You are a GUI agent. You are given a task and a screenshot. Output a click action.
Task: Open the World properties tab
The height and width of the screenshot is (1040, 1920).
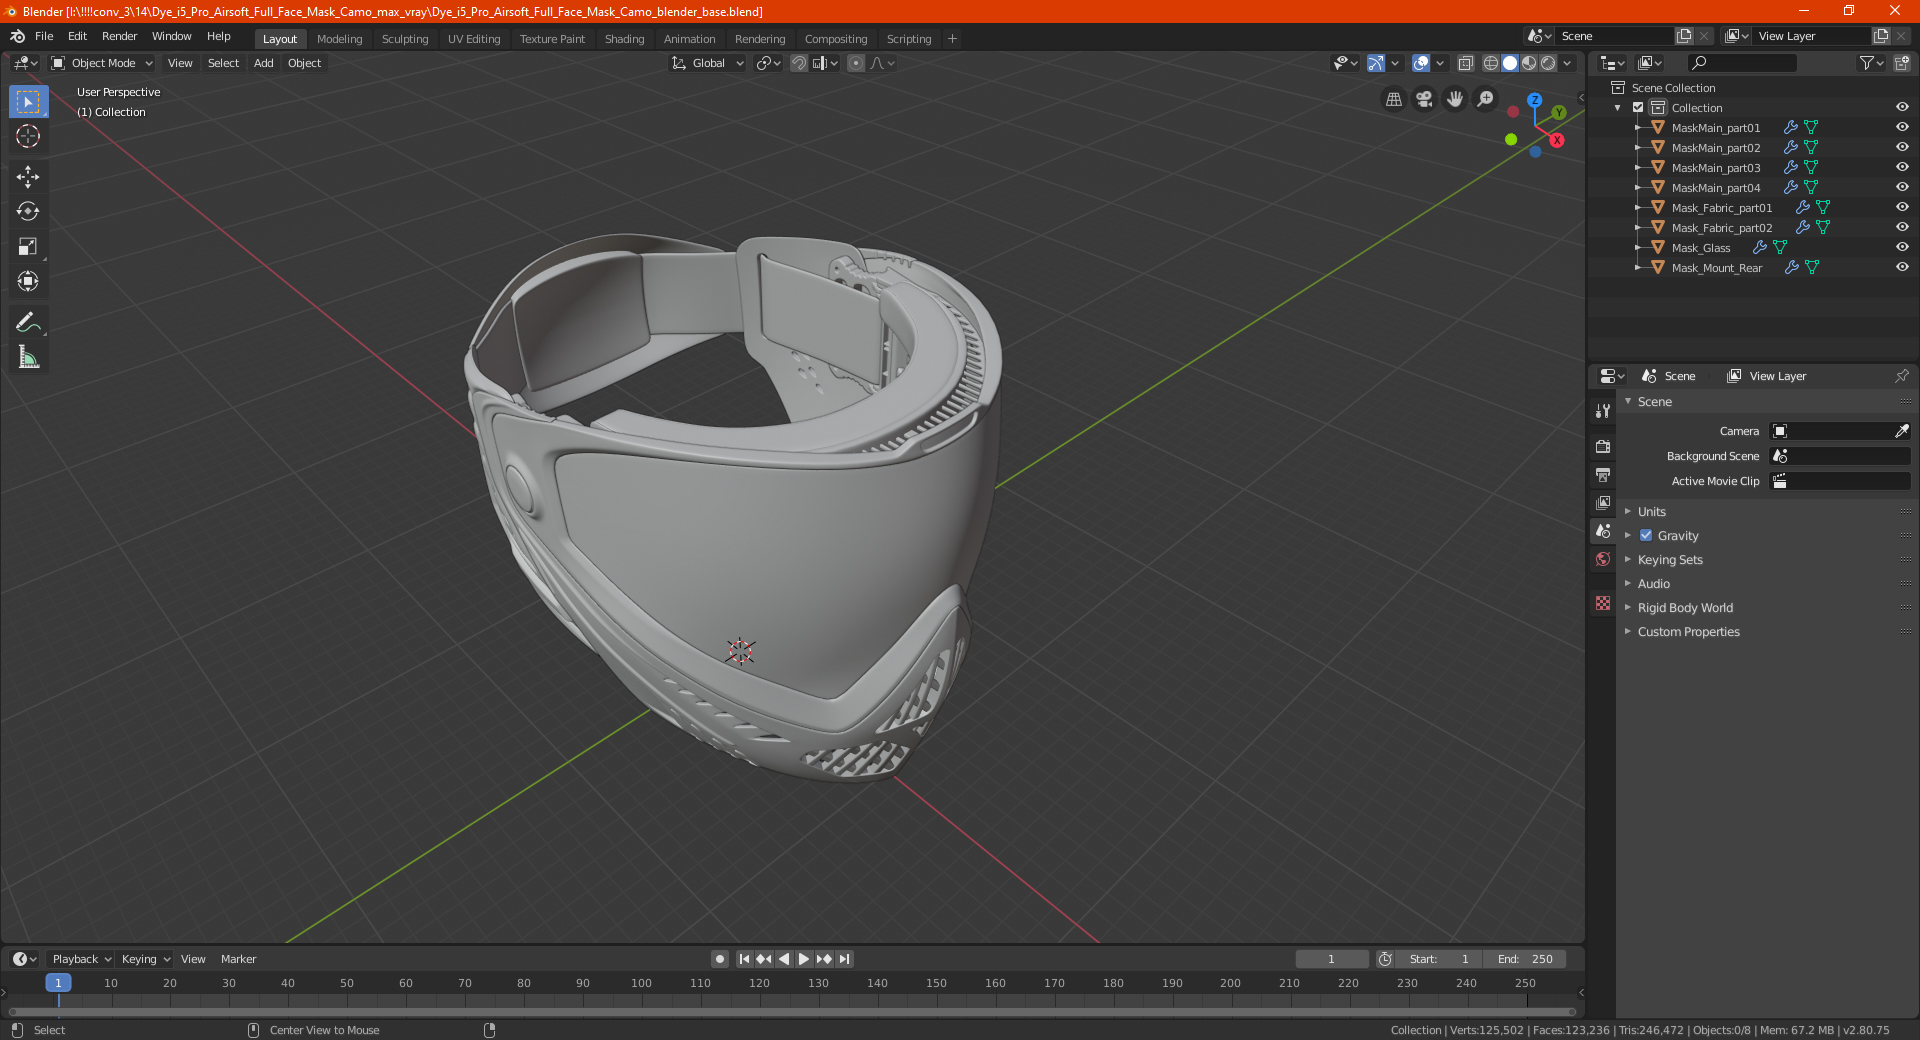[1603, 559]
